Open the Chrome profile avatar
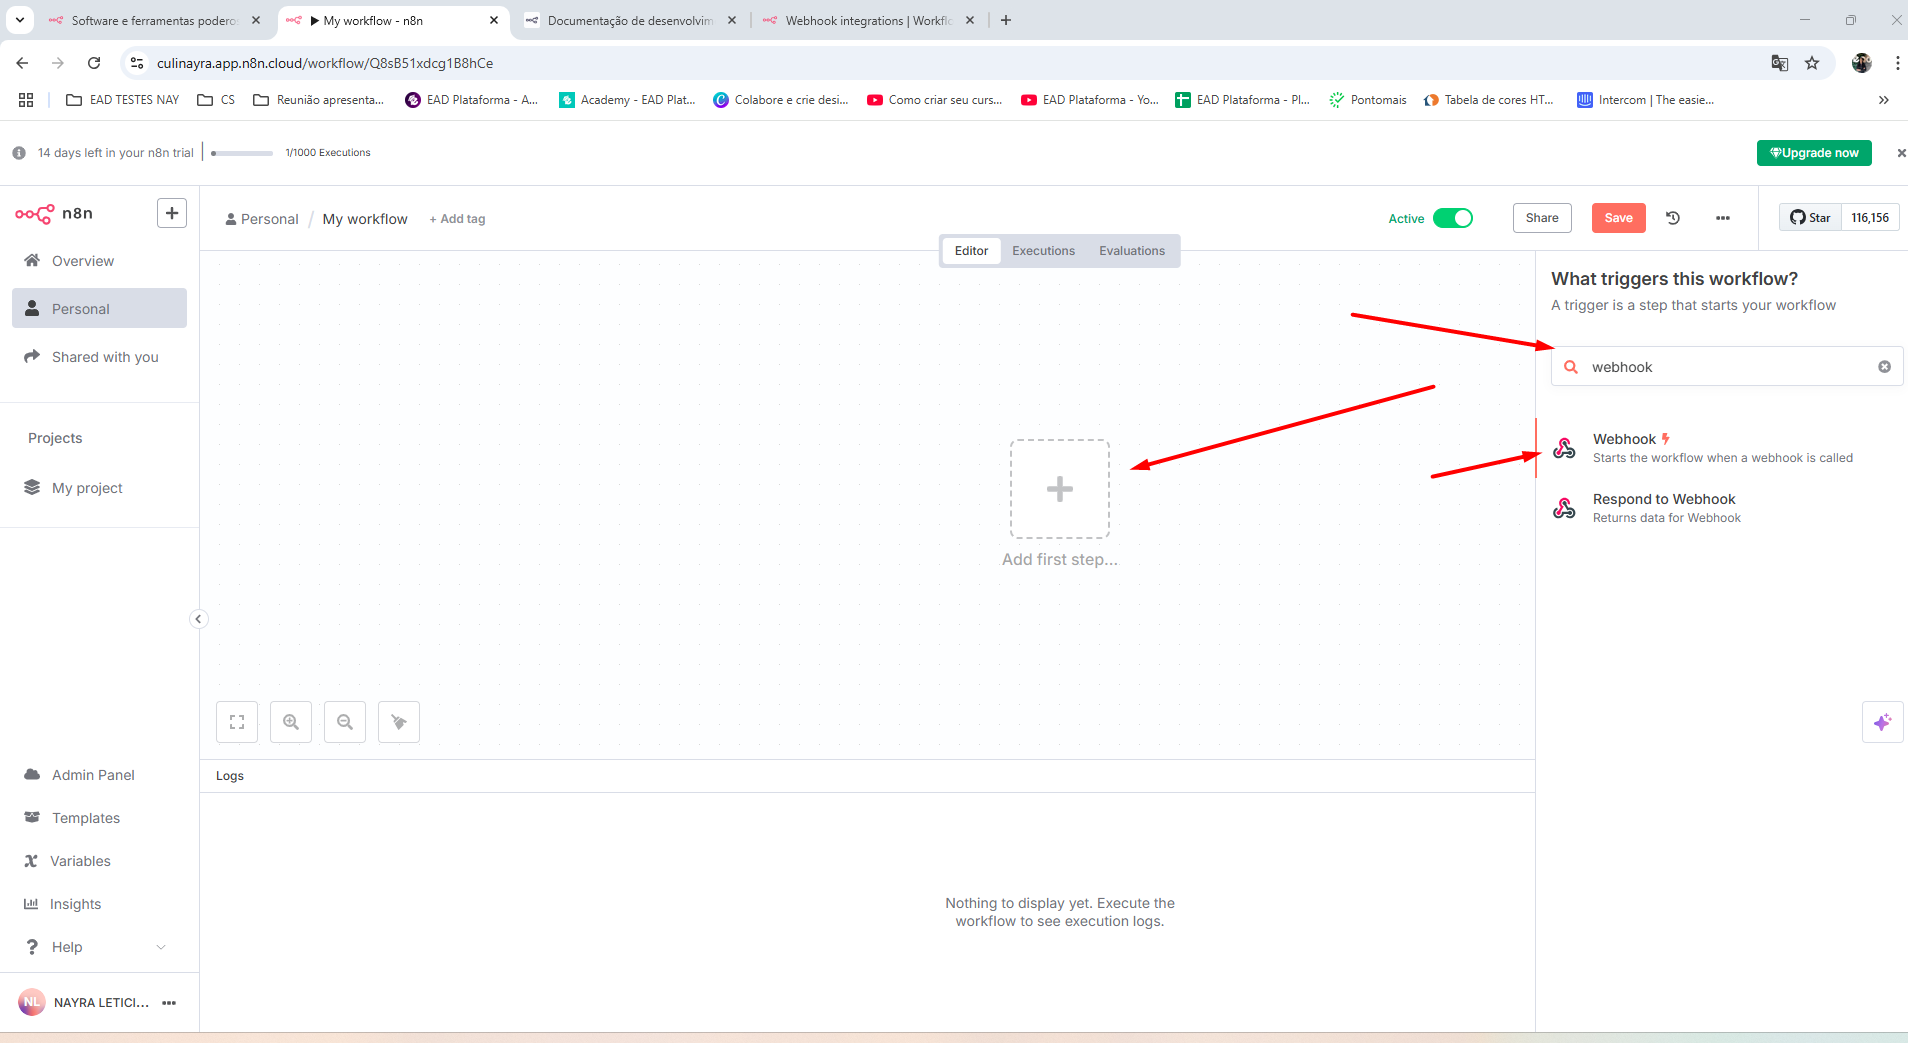This screenshot has height=1043, width=1908. coord(1861,63)
